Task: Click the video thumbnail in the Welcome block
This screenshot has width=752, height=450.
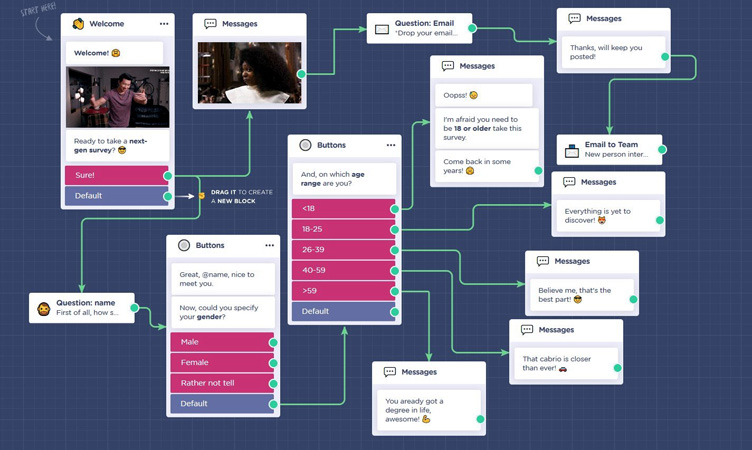Action: pos(118,97)
